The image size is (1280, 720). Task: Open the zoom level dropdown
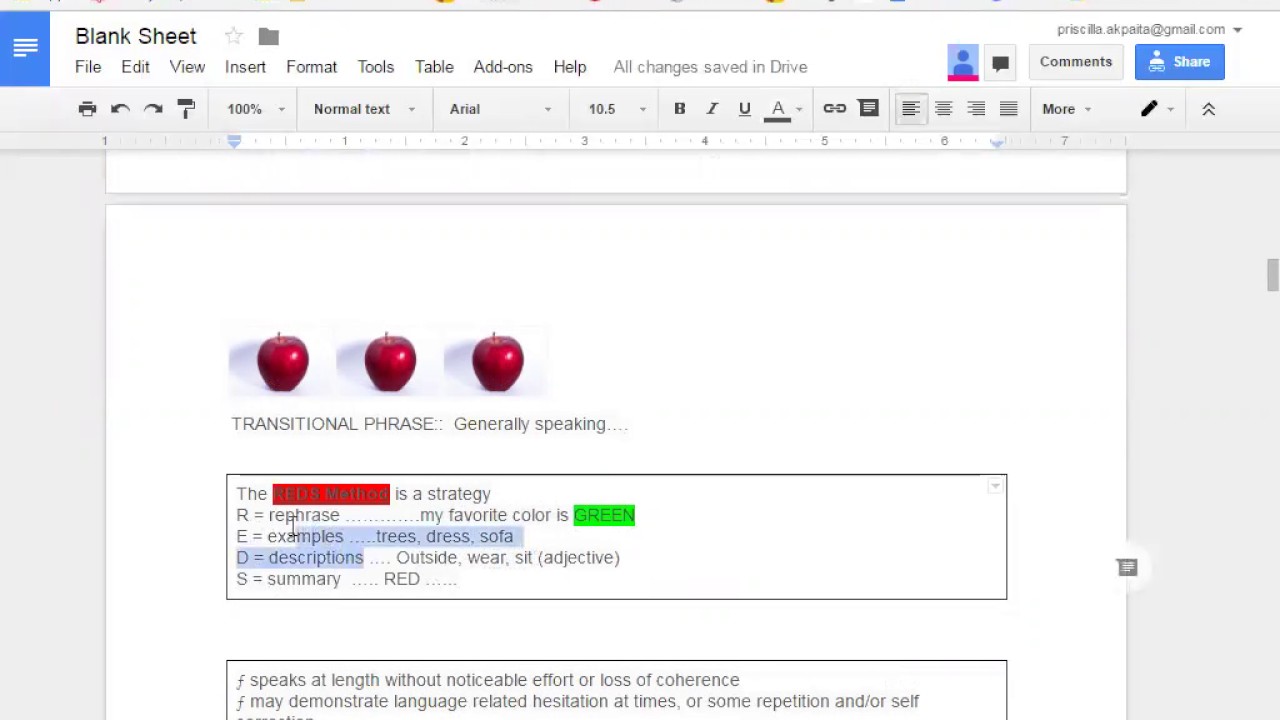pos(256,109)
